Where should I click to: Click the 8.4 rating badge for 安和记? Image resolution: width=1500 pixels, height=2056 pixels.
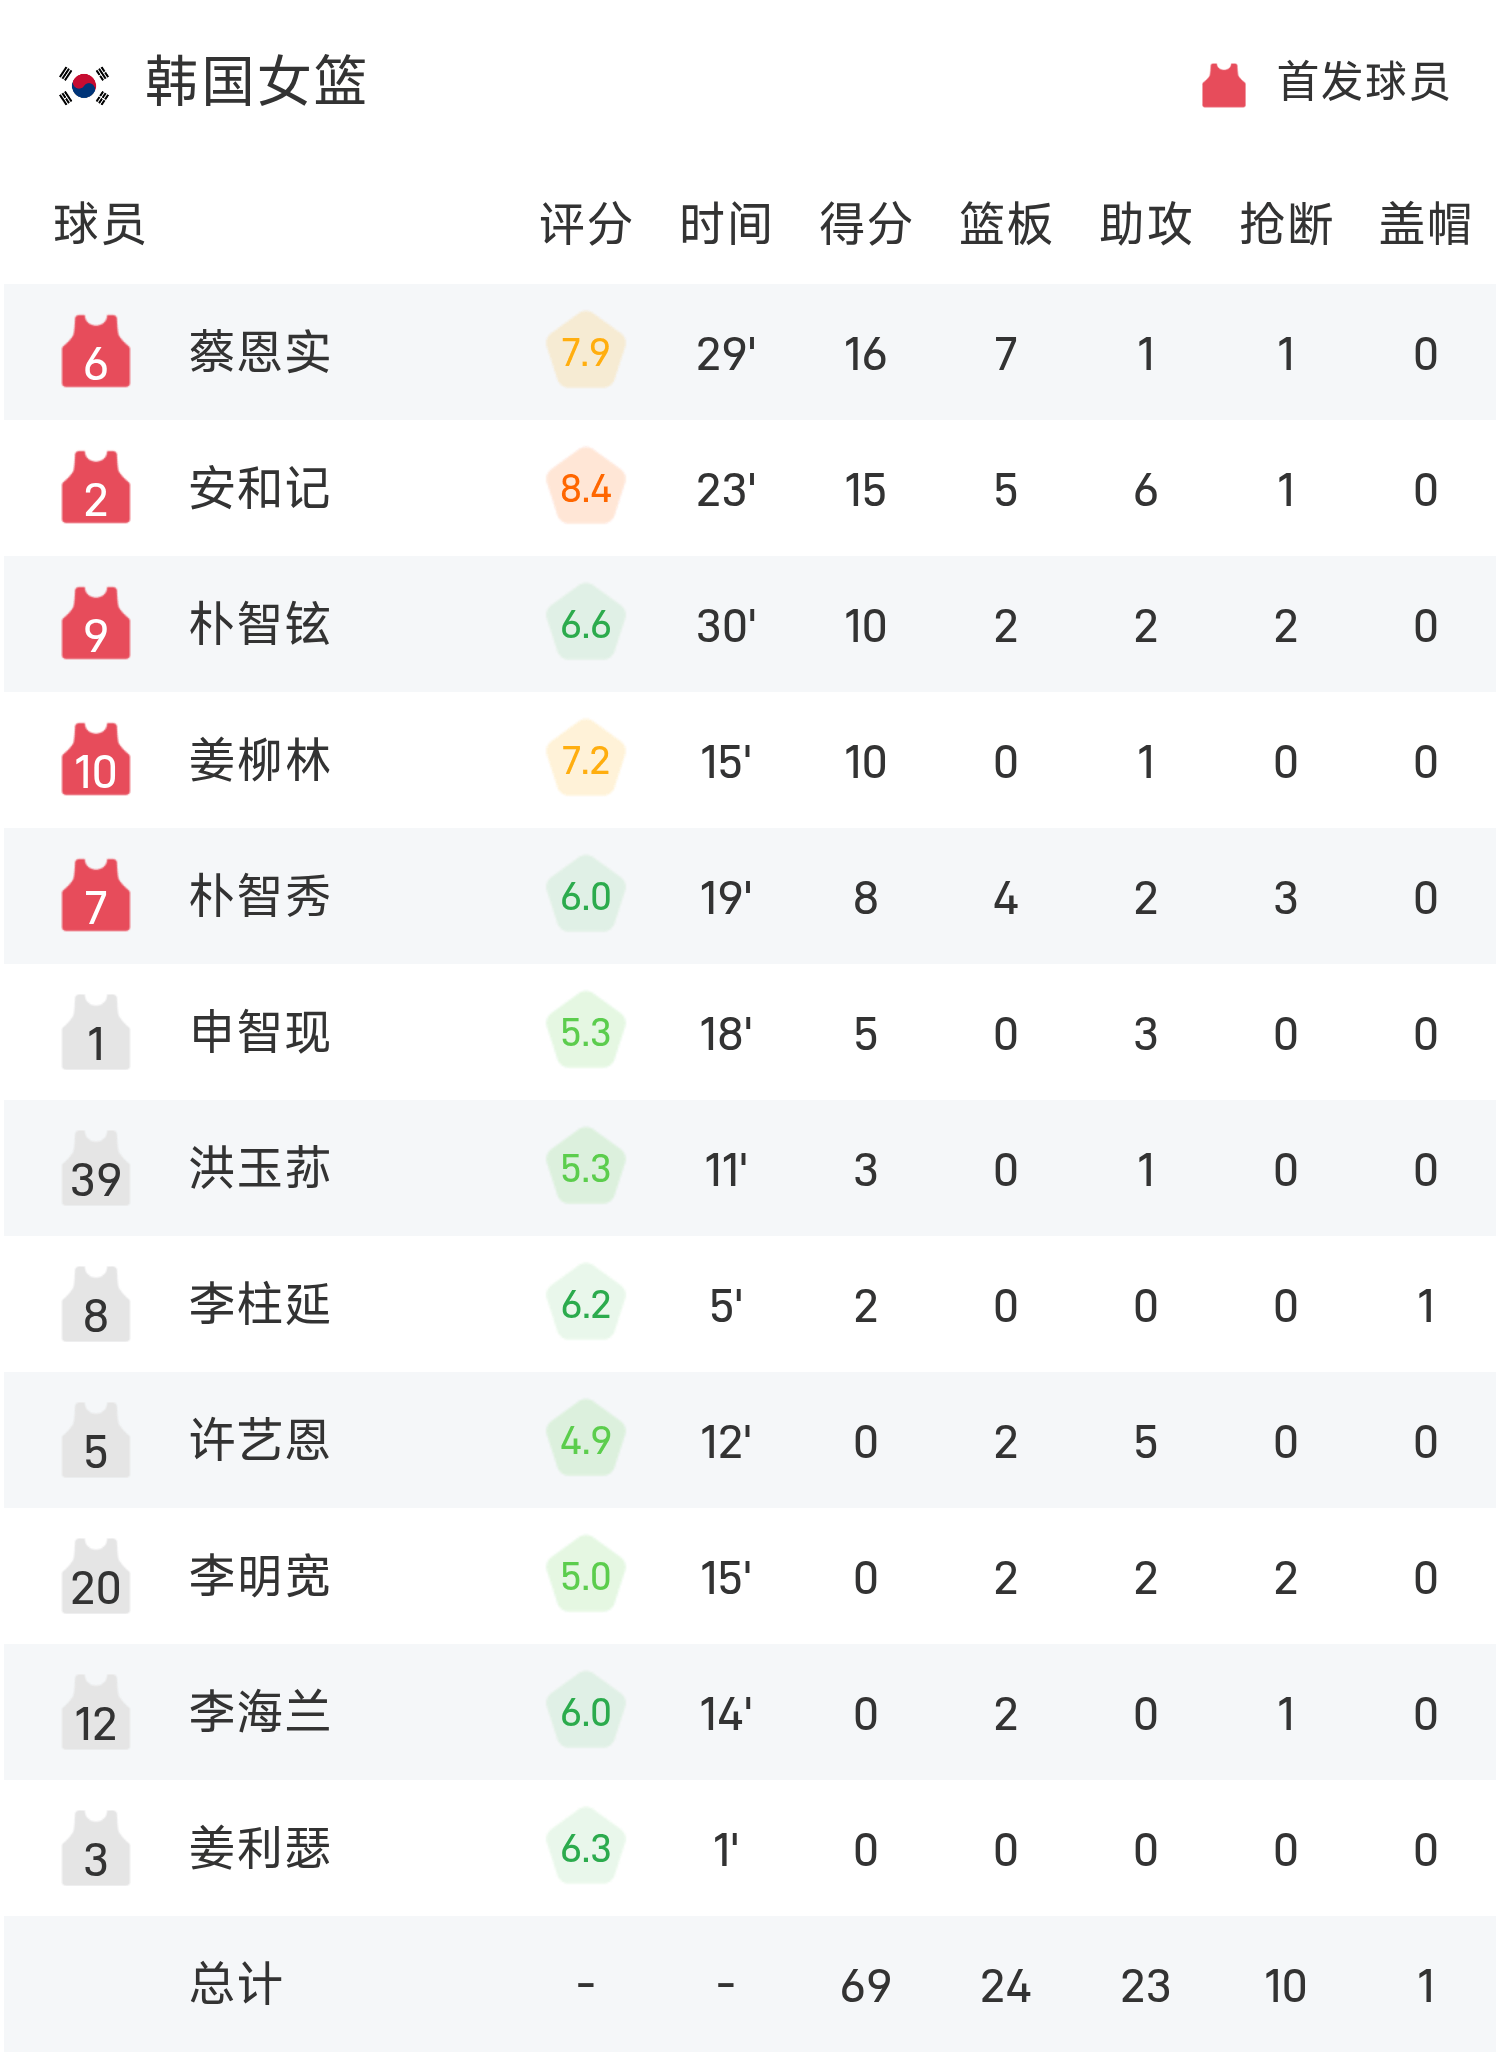(586, 488)
